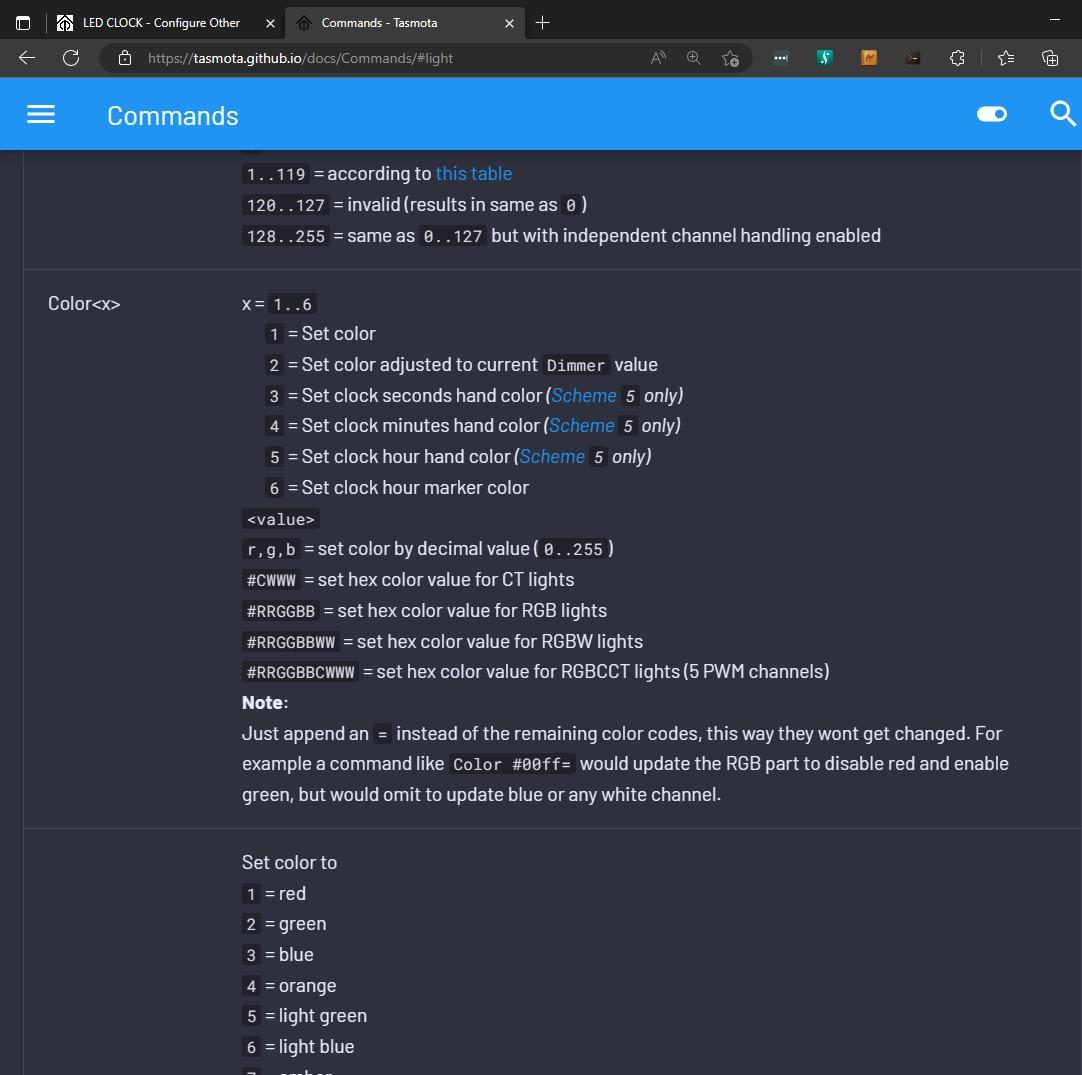The height and width of the screenshot is (1075, 1082).
Task: Open Collections in the toolbar
Action: [1050, 58]
